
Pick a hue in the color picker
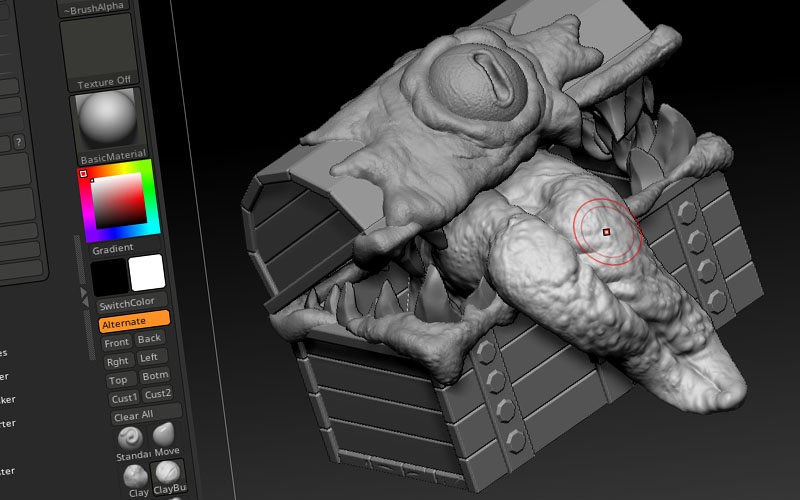(119, 200)
